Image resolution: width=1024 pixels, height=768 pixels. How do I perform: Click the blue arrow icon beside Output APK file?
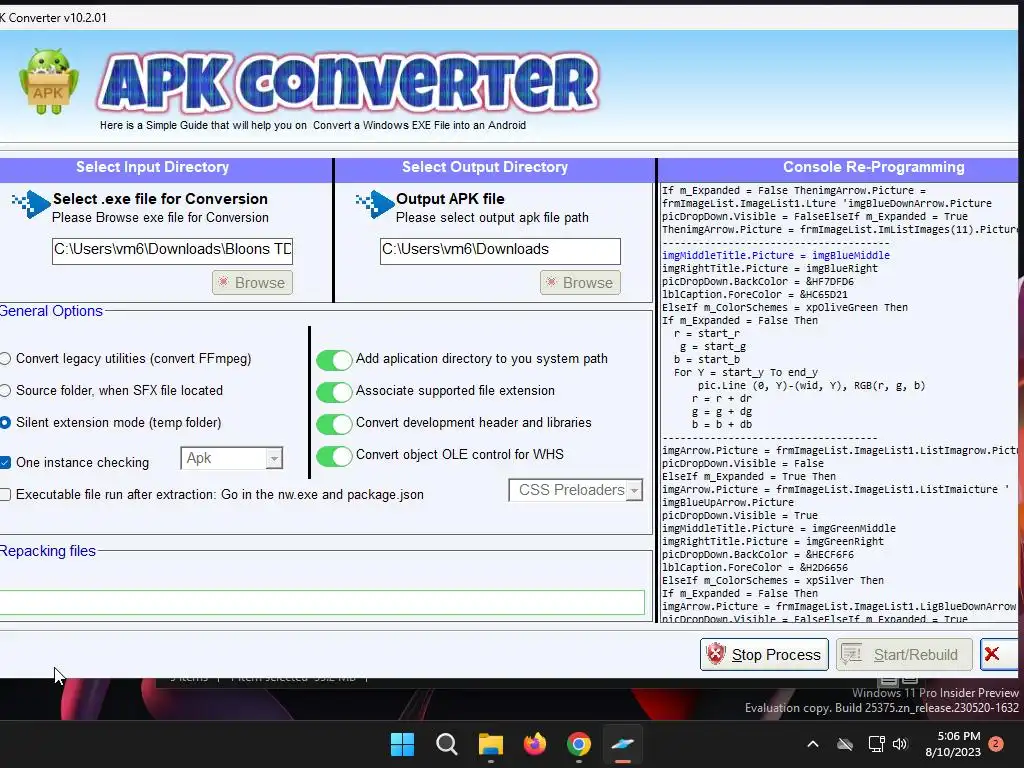click(x=375, y=204)
